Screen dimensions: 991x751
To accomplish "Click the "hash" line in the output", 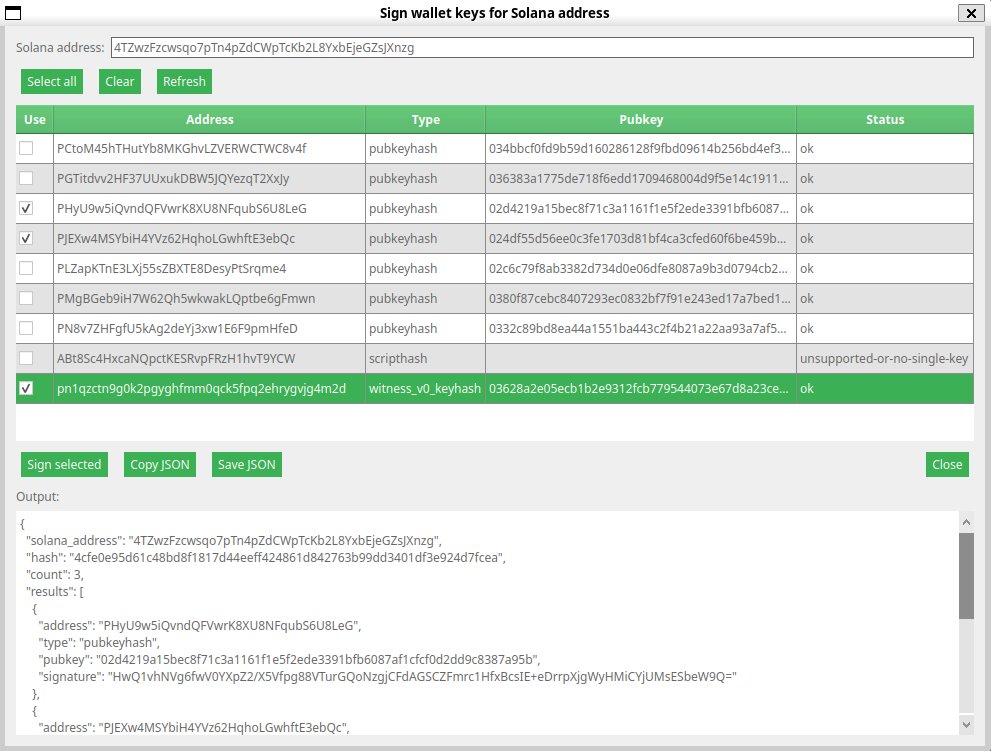I will (x=265, y=558).
